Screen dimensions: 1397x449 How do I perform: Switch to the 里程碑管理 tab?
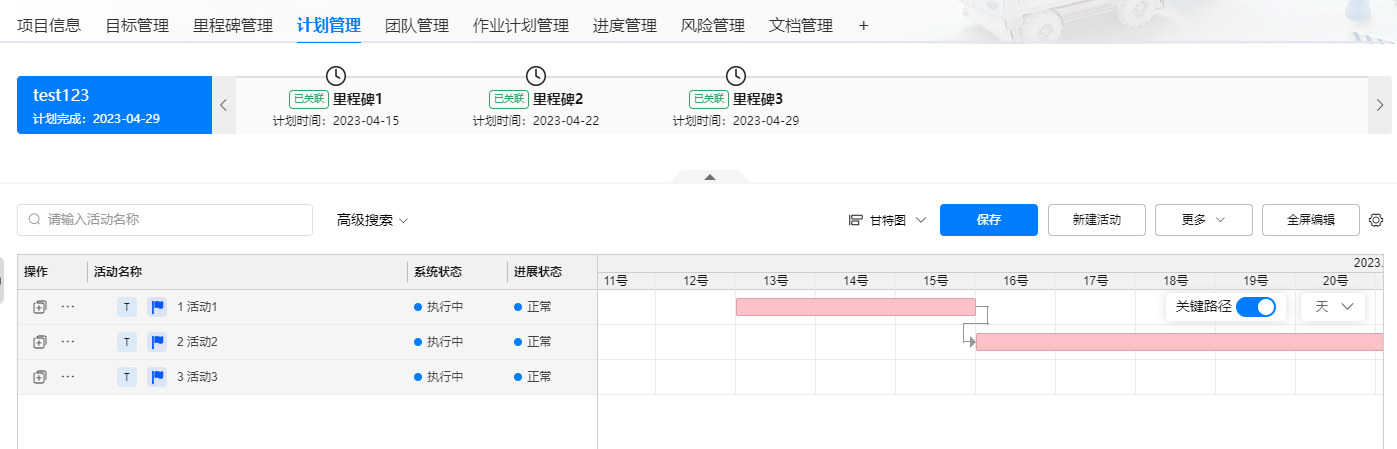pyautogui.click(x=233, y=26)
